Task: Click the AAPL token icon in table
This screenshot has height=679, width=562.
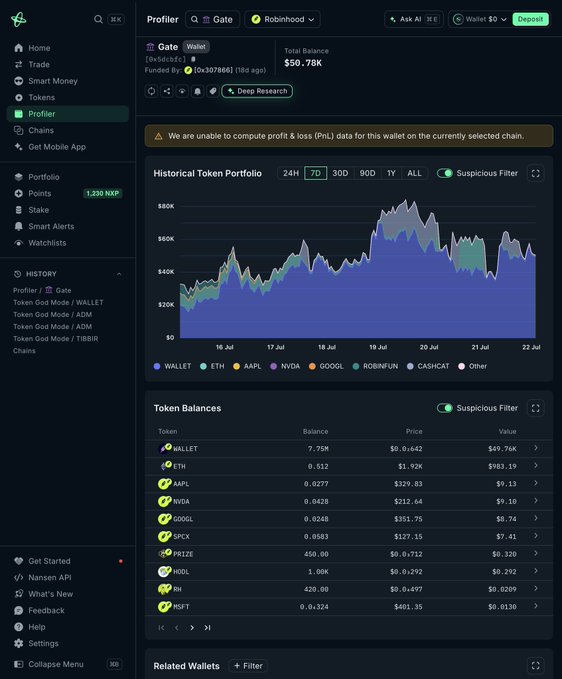Action: point(165,484)
